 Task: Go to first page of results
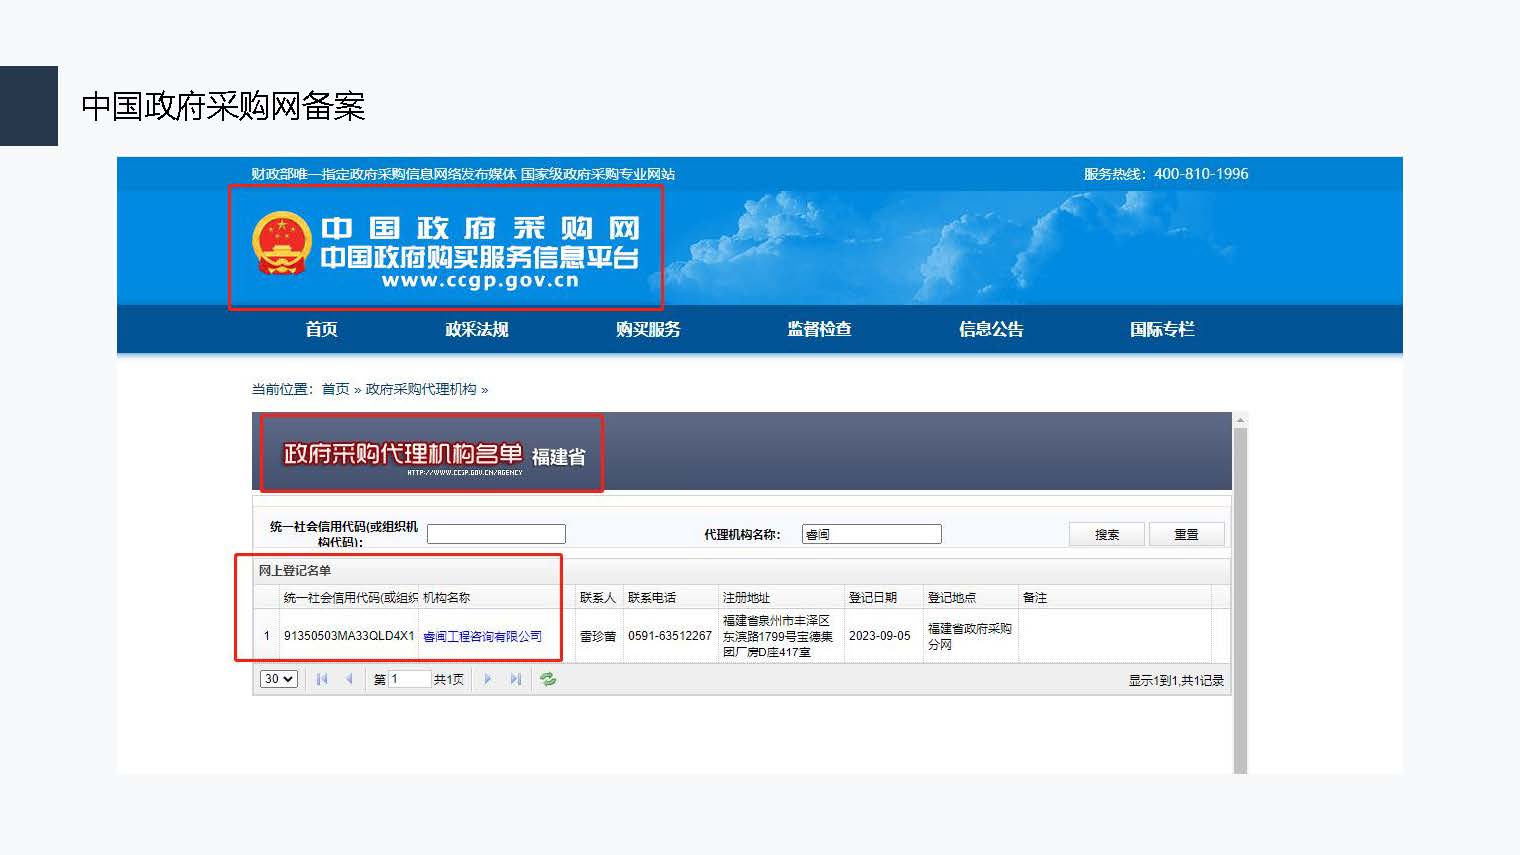[x=322, y=679]
